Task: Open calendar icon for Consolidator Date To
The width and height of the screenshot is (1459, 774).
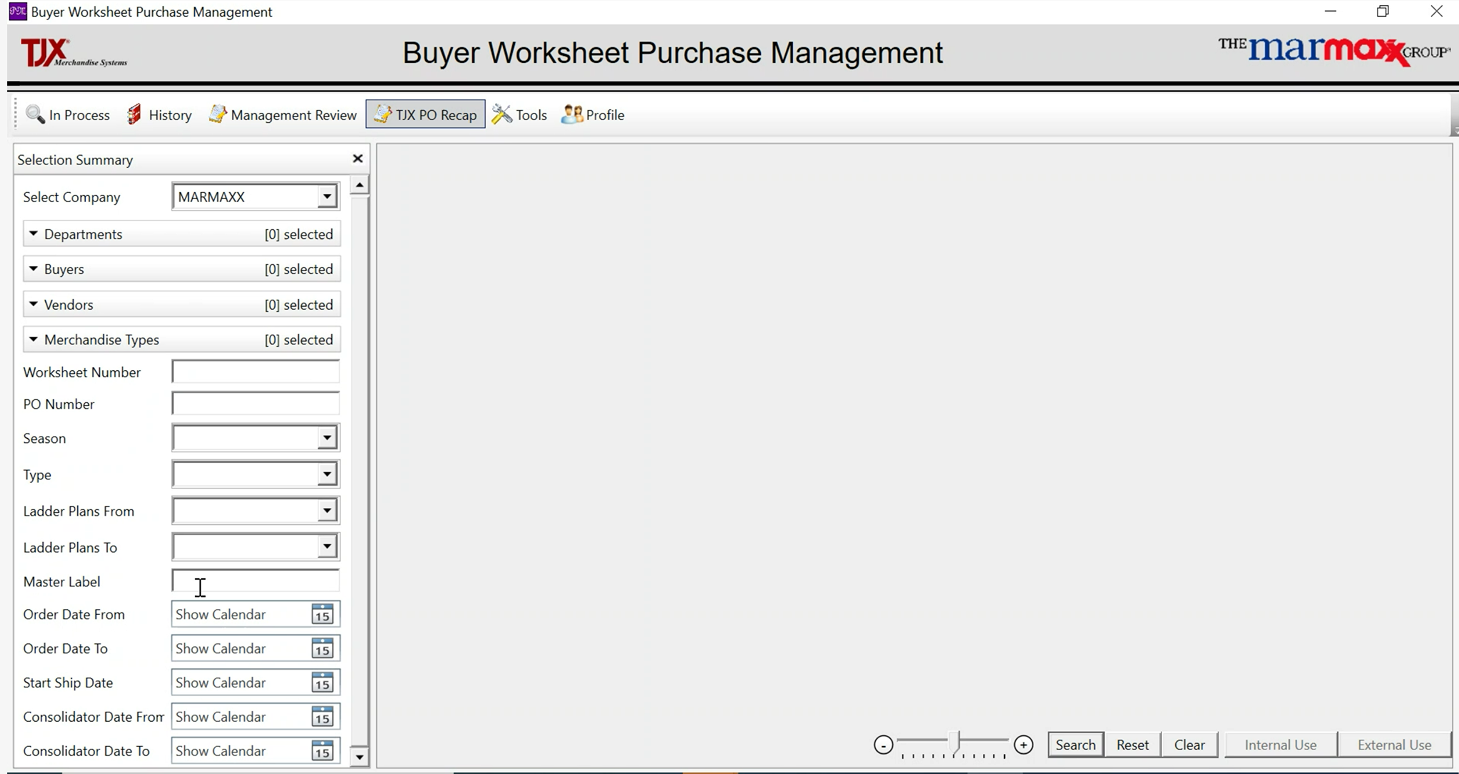Action: (x=322, y=750)
